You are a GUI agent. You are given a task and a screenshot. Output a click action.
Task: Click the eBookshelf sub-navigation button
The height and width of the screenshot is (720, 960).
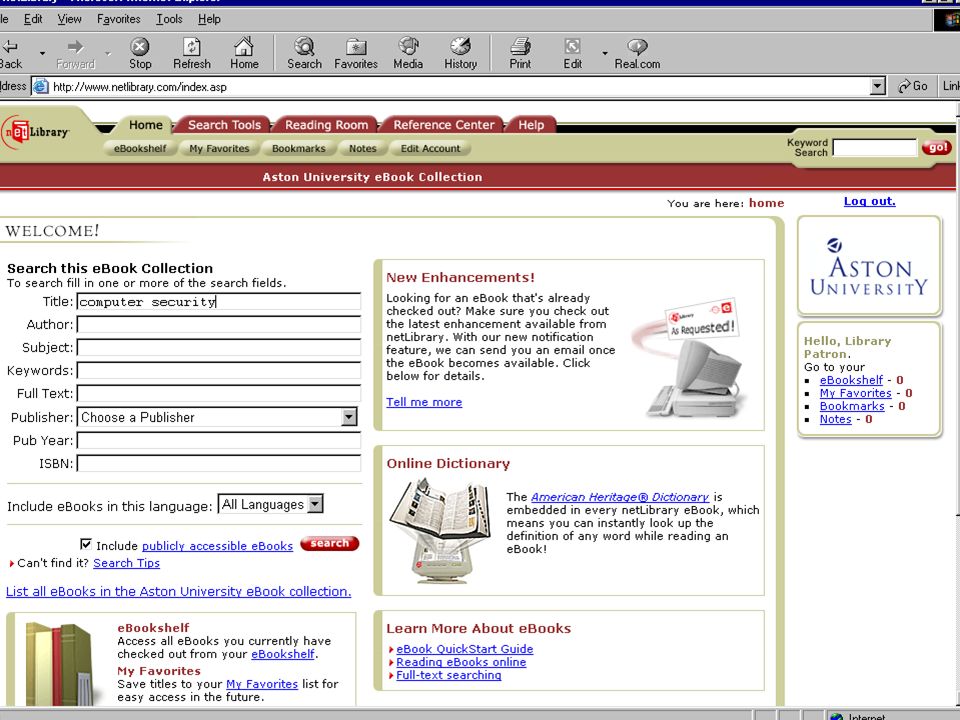point(140,148)
